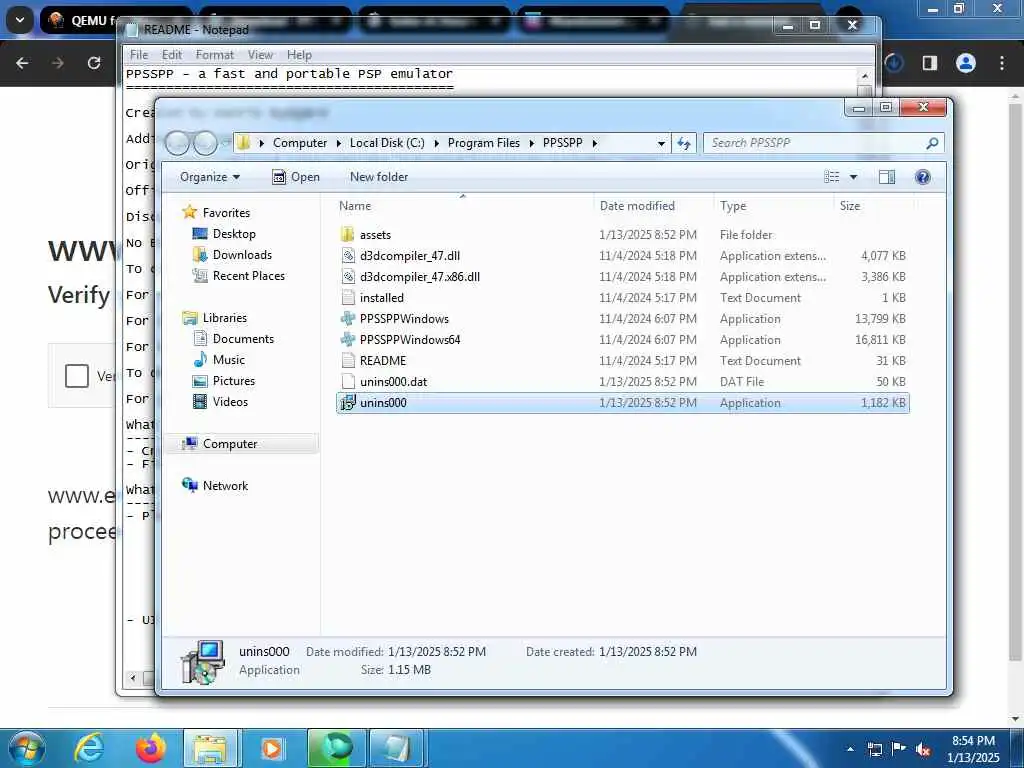
Task: Show hidden tray icons arrow
Action: [x=850, y=749]
